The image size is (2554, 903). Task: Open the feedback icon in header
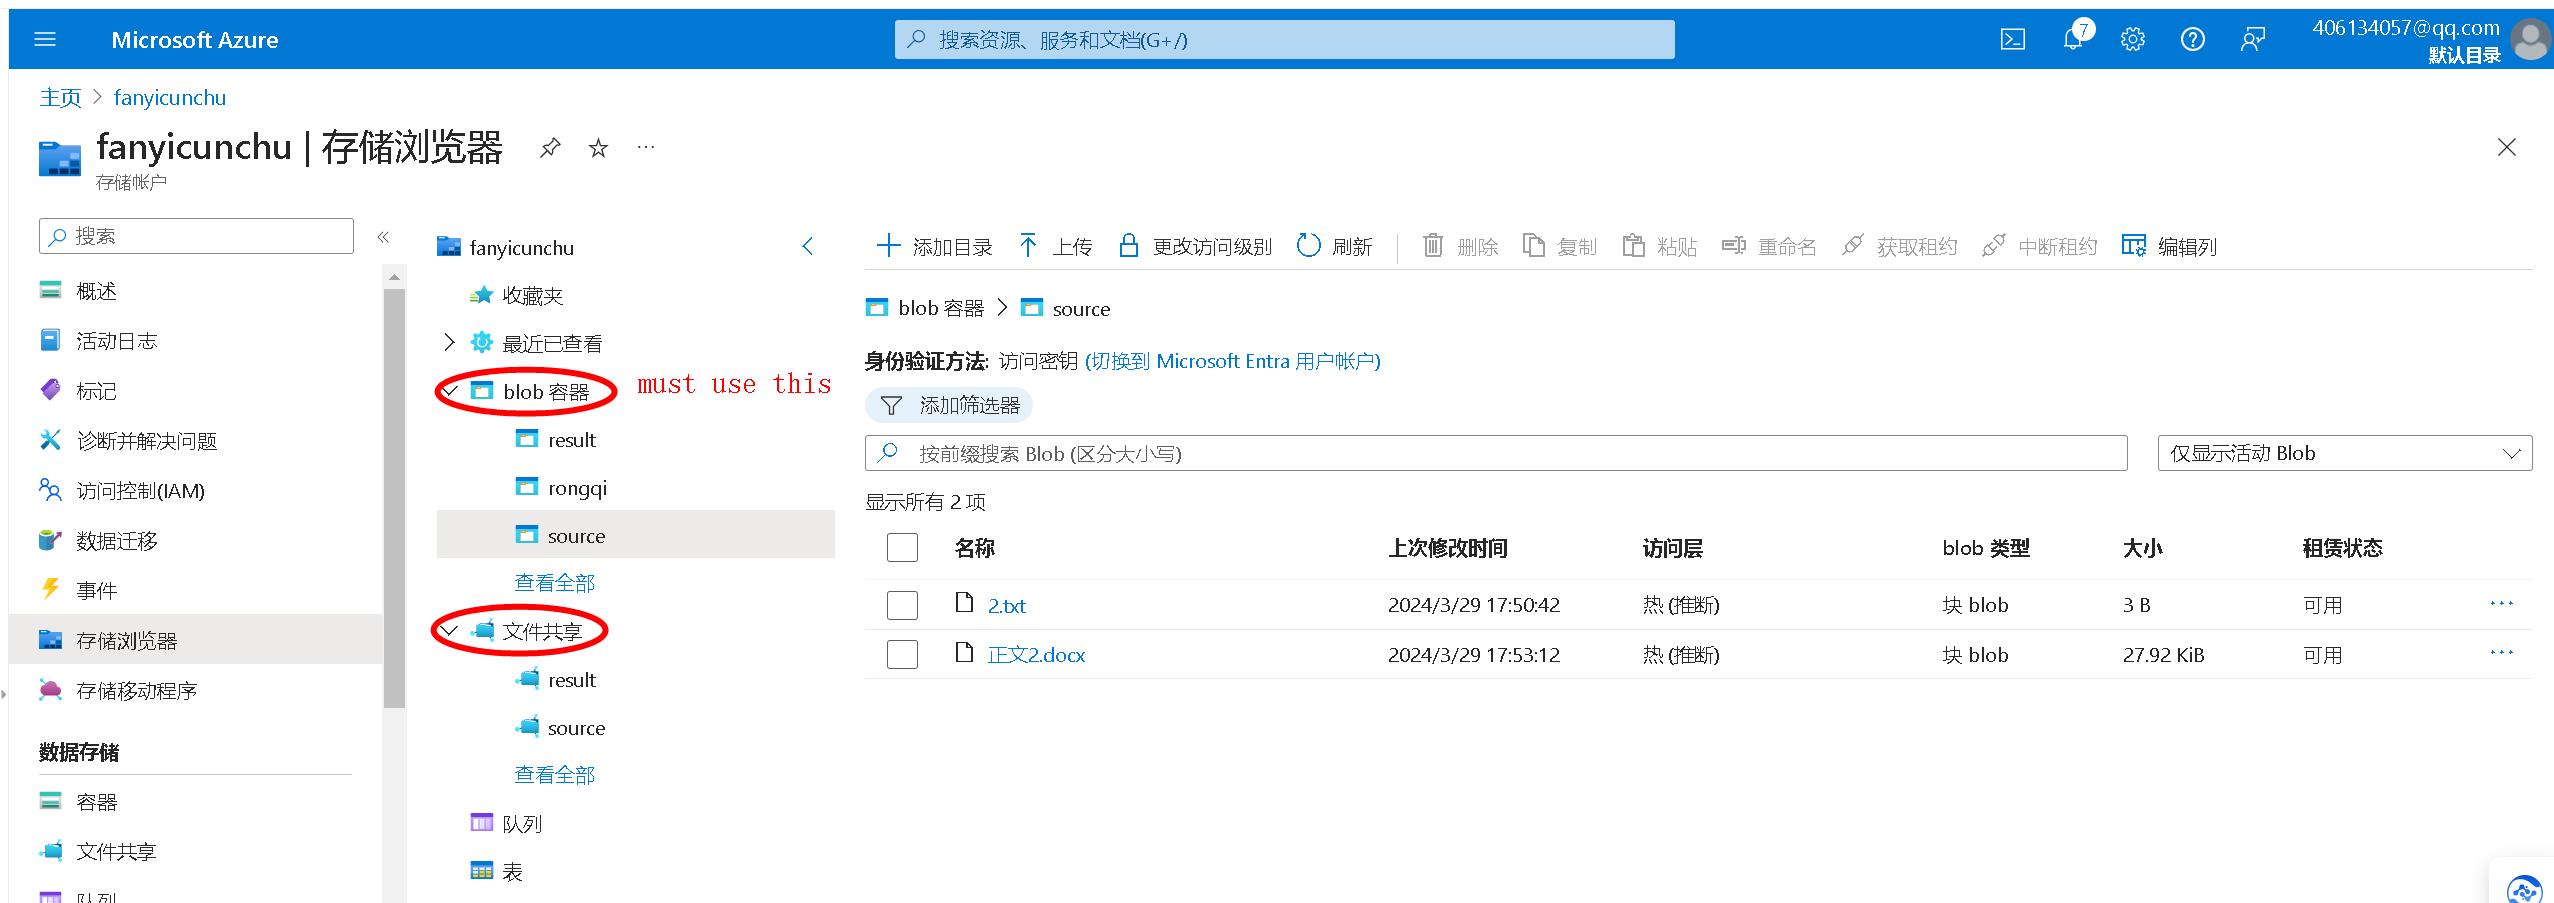2253,40
